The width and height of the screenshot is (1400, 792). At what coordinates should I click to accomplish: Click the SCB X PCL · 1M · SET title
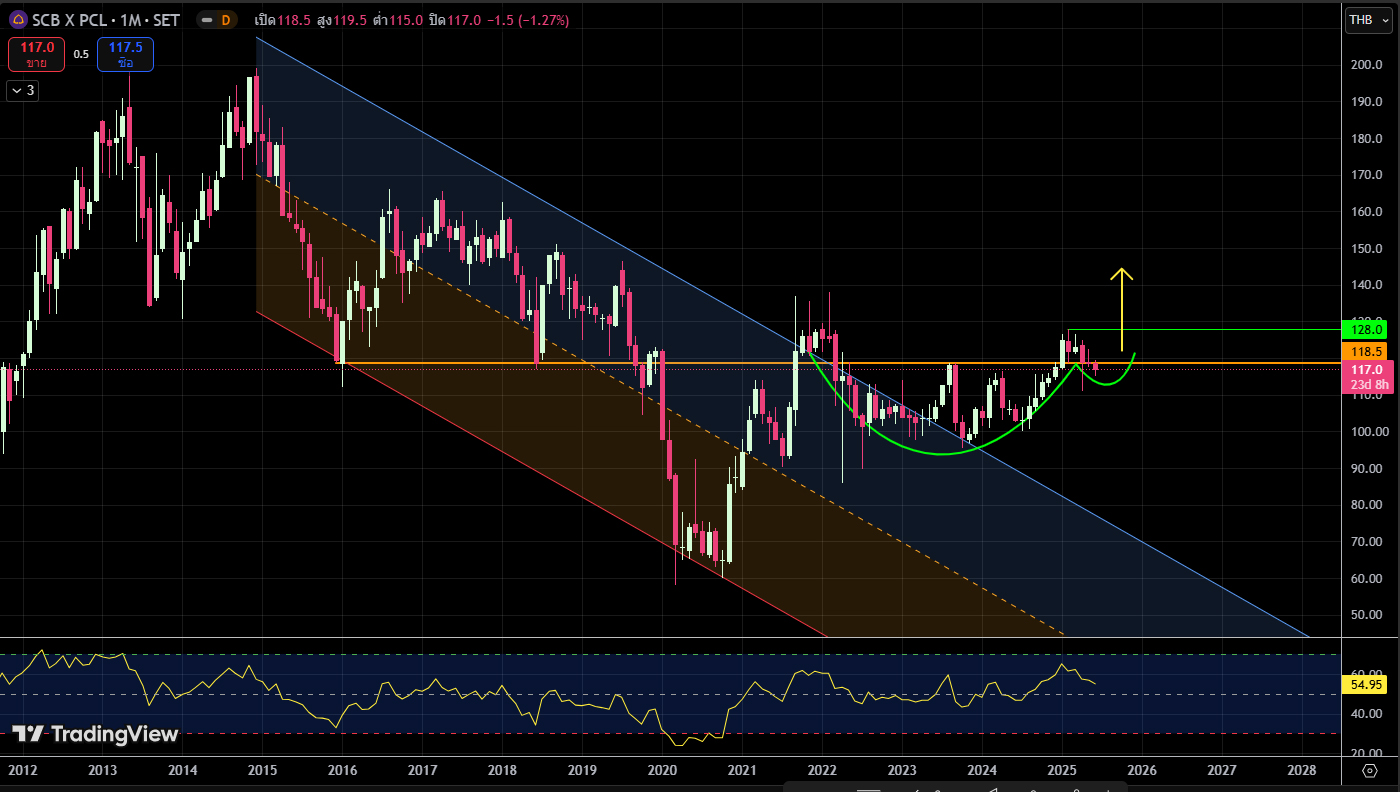click(105, 20)
